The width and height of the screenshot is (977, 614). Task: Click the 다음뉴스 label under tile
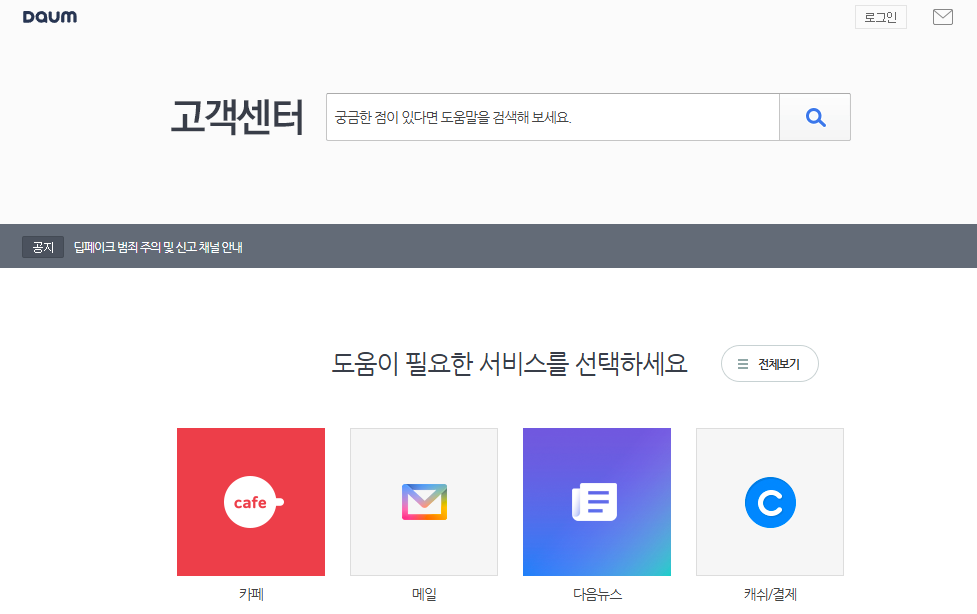pyautogui.click(x=597, y=594)
